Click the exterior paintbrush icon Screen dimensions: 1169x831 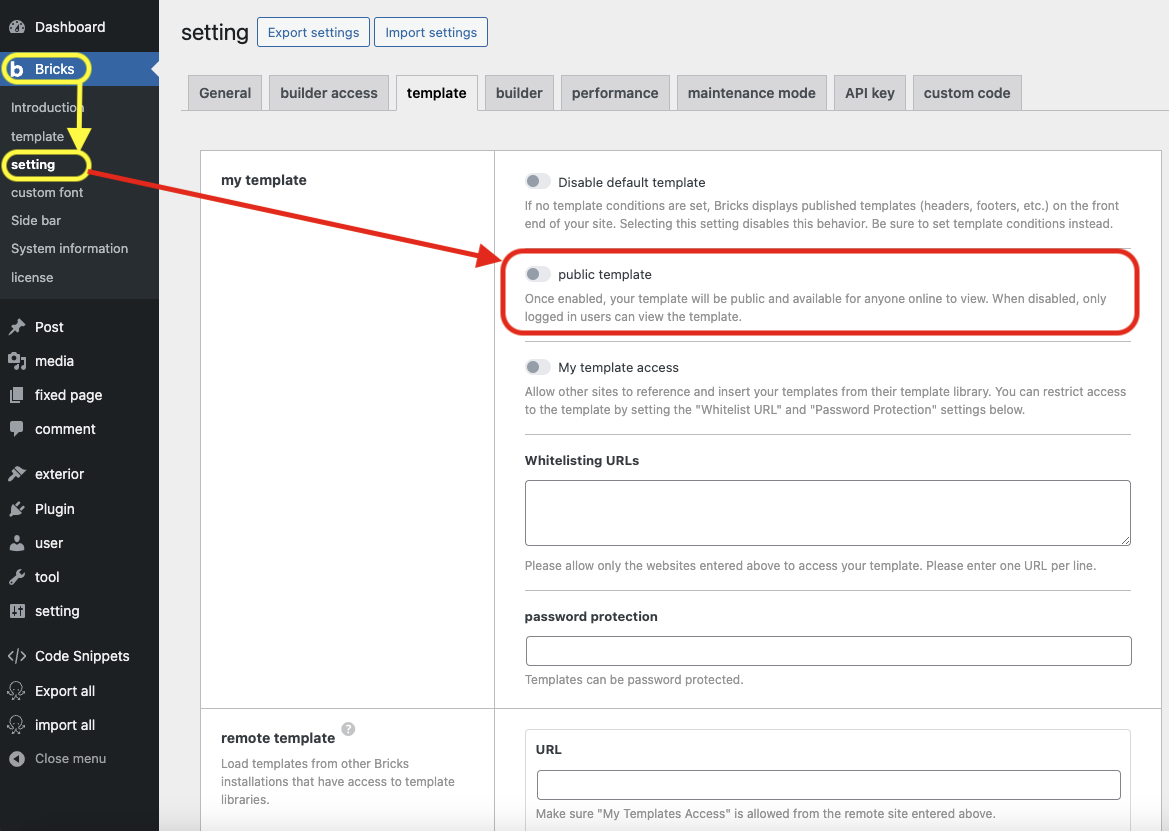(x=17, y=474)
